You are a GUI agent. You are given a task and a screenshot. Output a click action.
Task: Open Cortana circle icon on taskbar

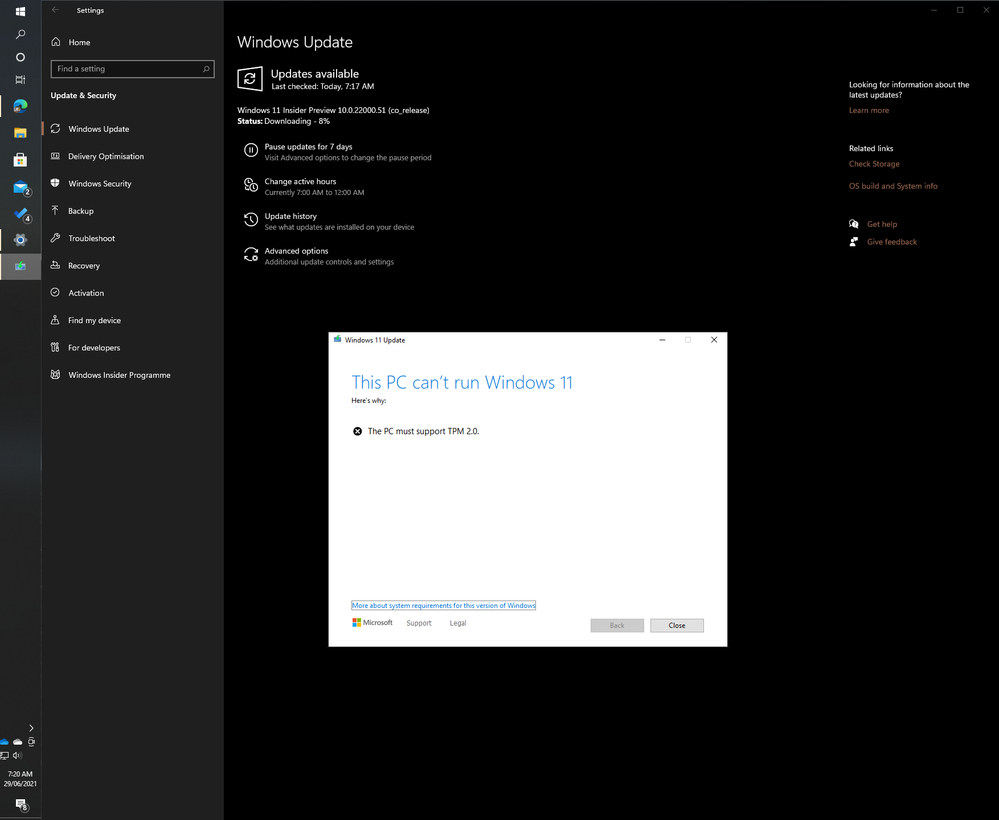20,57
